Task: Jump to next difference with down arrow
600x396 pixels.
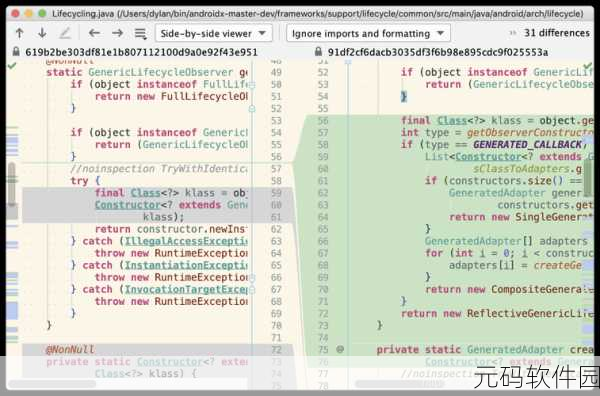Action: click(42, 33)
